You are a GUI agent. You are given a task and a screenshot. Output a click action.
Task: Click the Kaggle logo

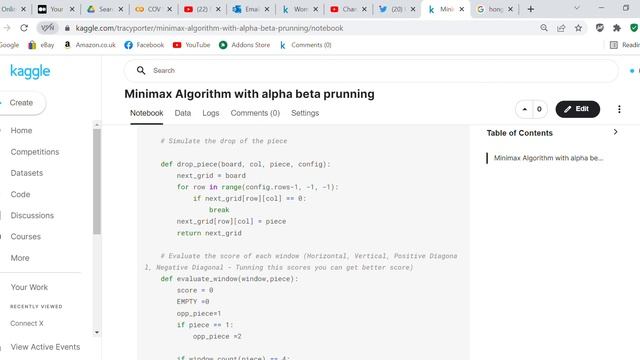point(30,71)
